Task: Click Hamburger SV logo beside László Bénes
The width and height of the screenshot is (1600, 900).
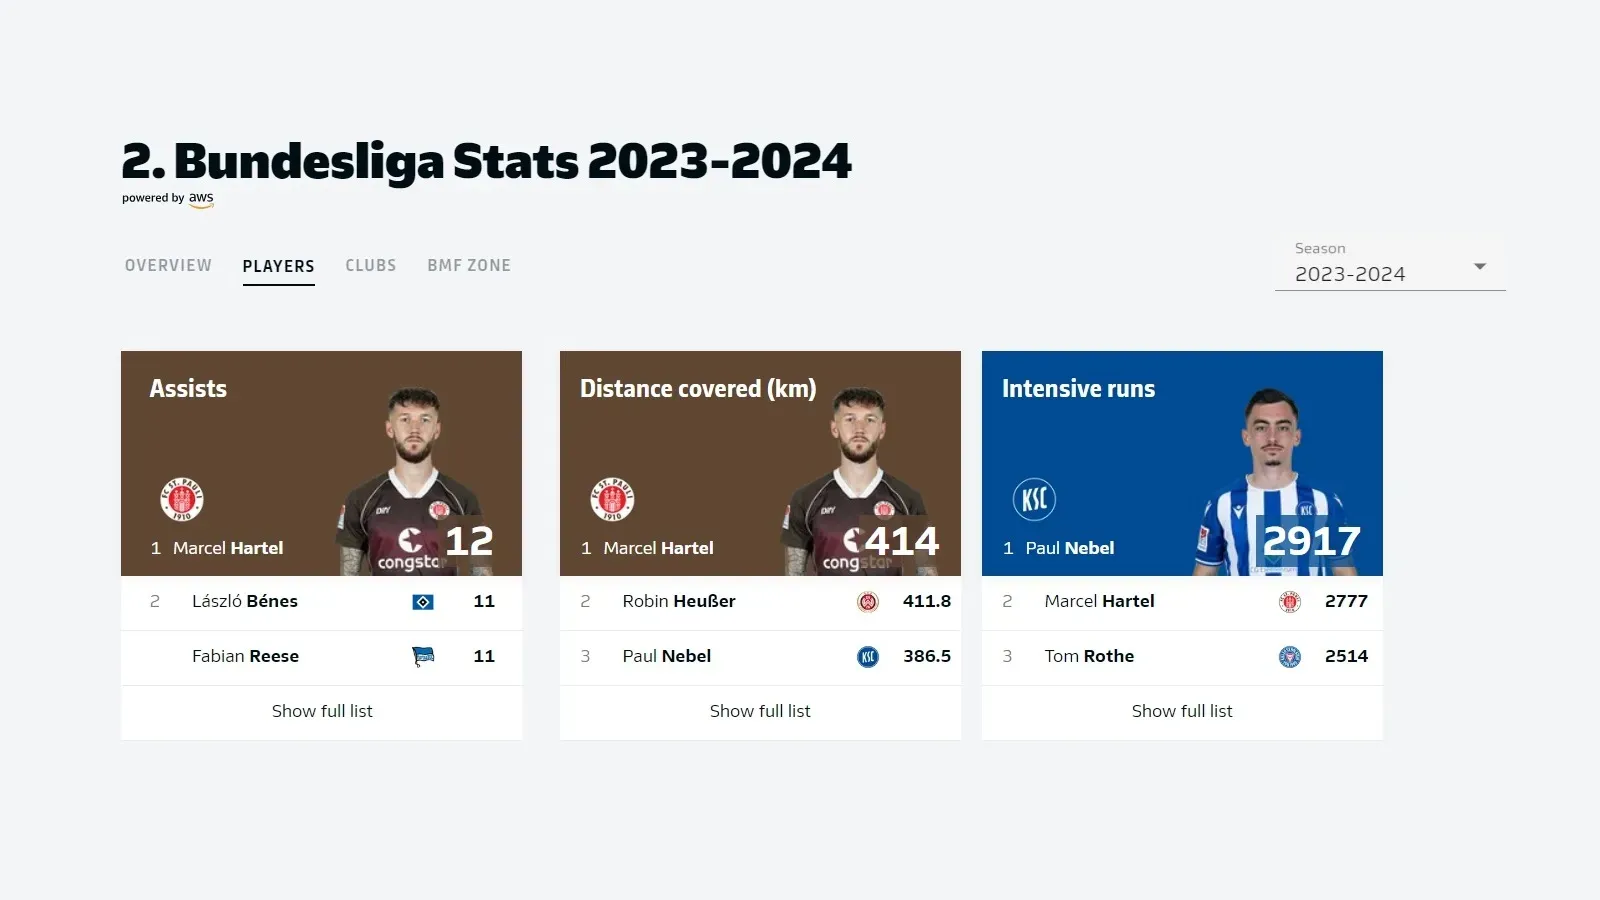Action: click(423, 602)
